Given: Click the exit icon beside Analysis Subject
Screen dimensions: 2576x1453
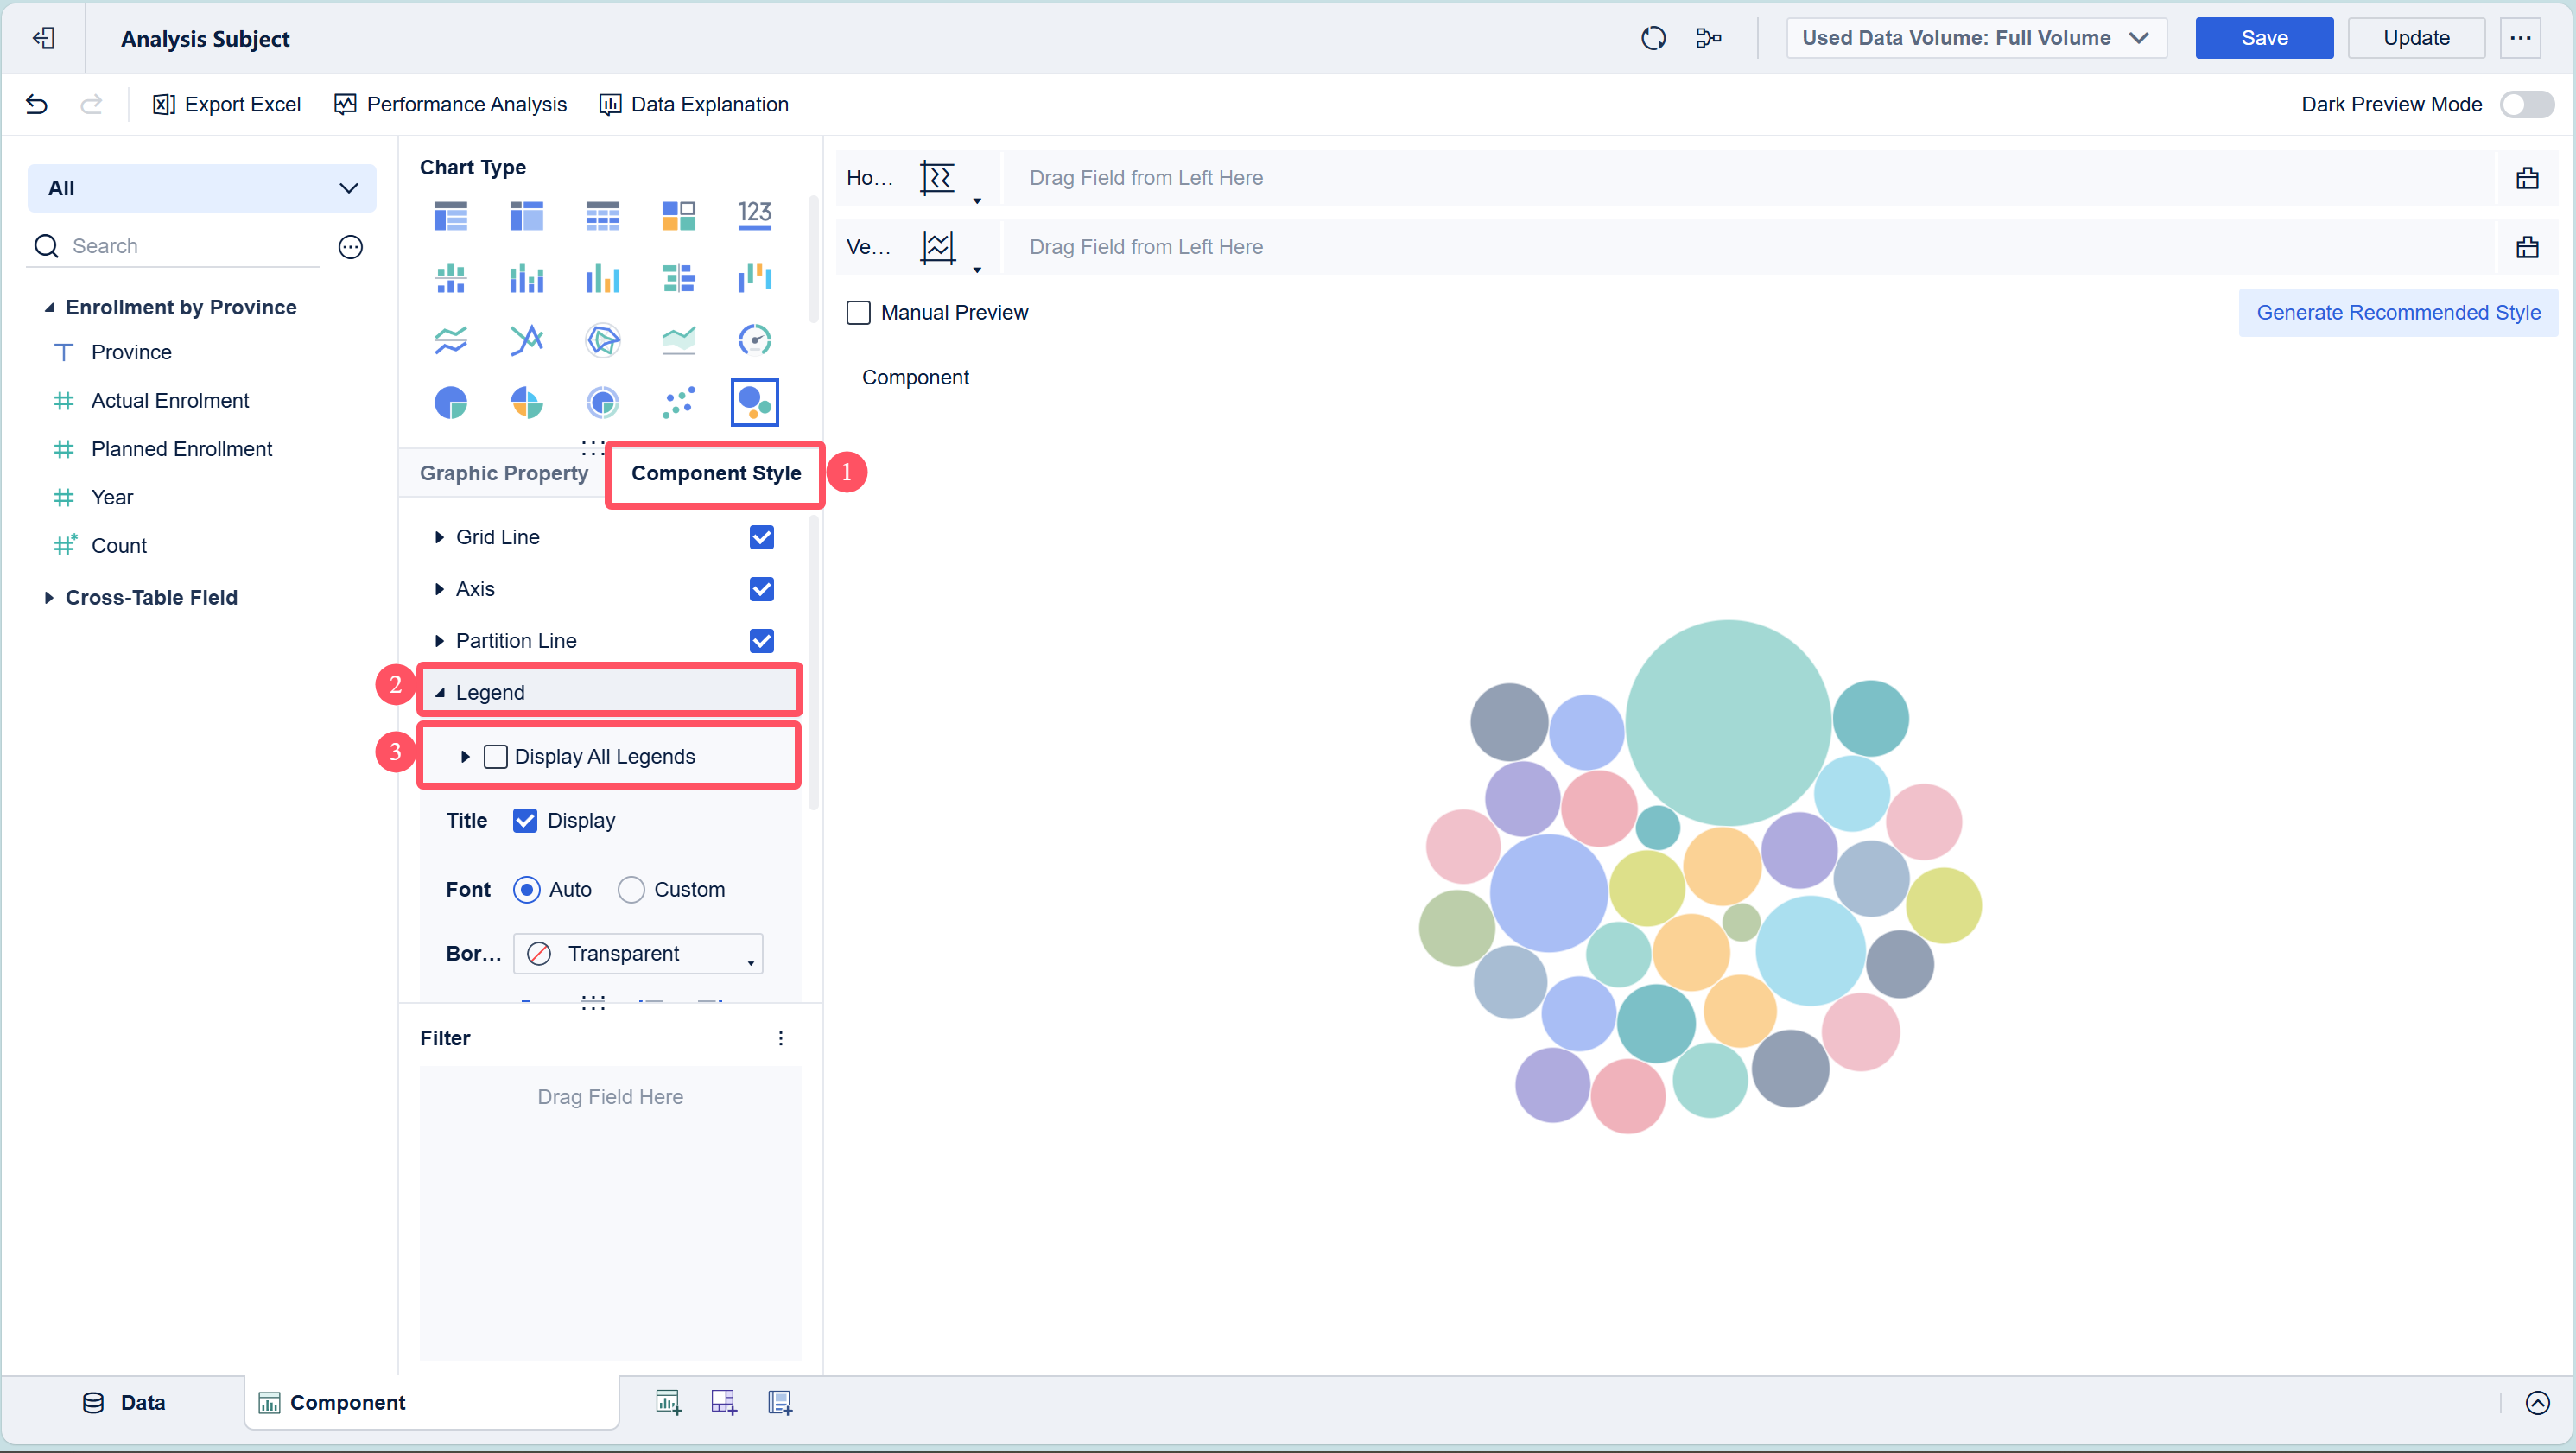Looking at the screenshot, I should (x=43, y=38).
